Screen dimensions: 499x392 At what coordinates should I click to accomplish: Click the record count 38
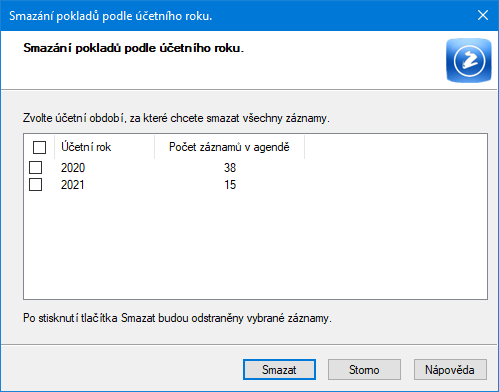click(230, 168)
